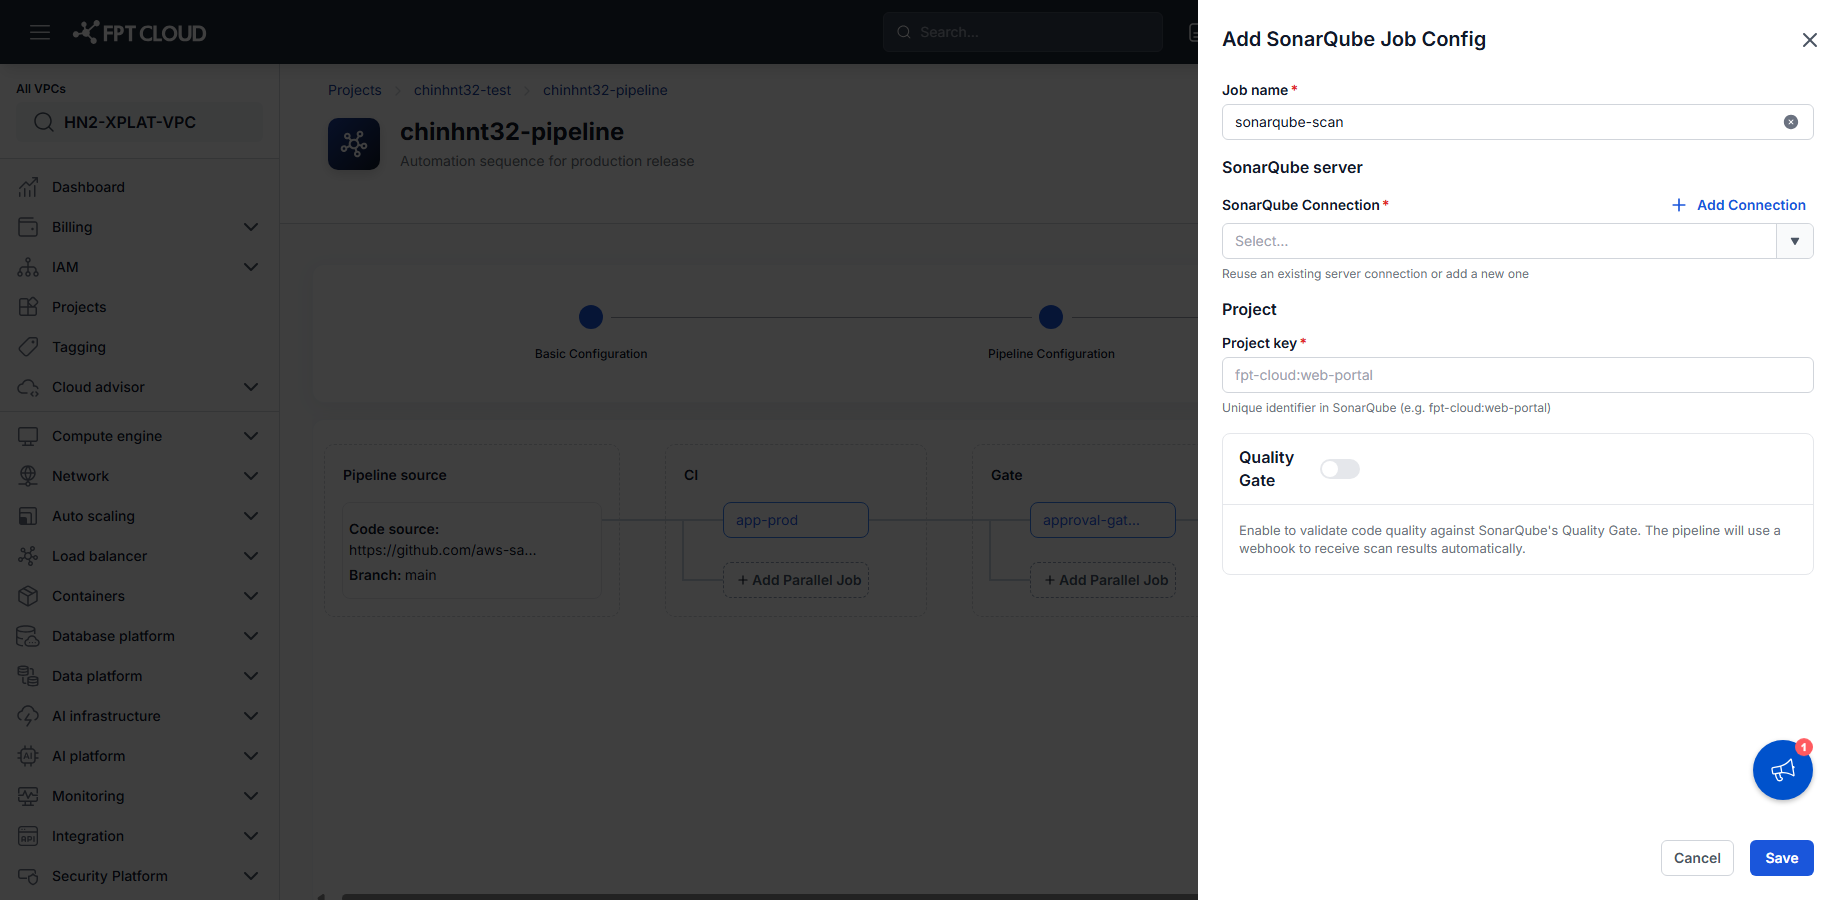Expand the Security Platform chevron

pyautogui.click(x=251, y=876)
